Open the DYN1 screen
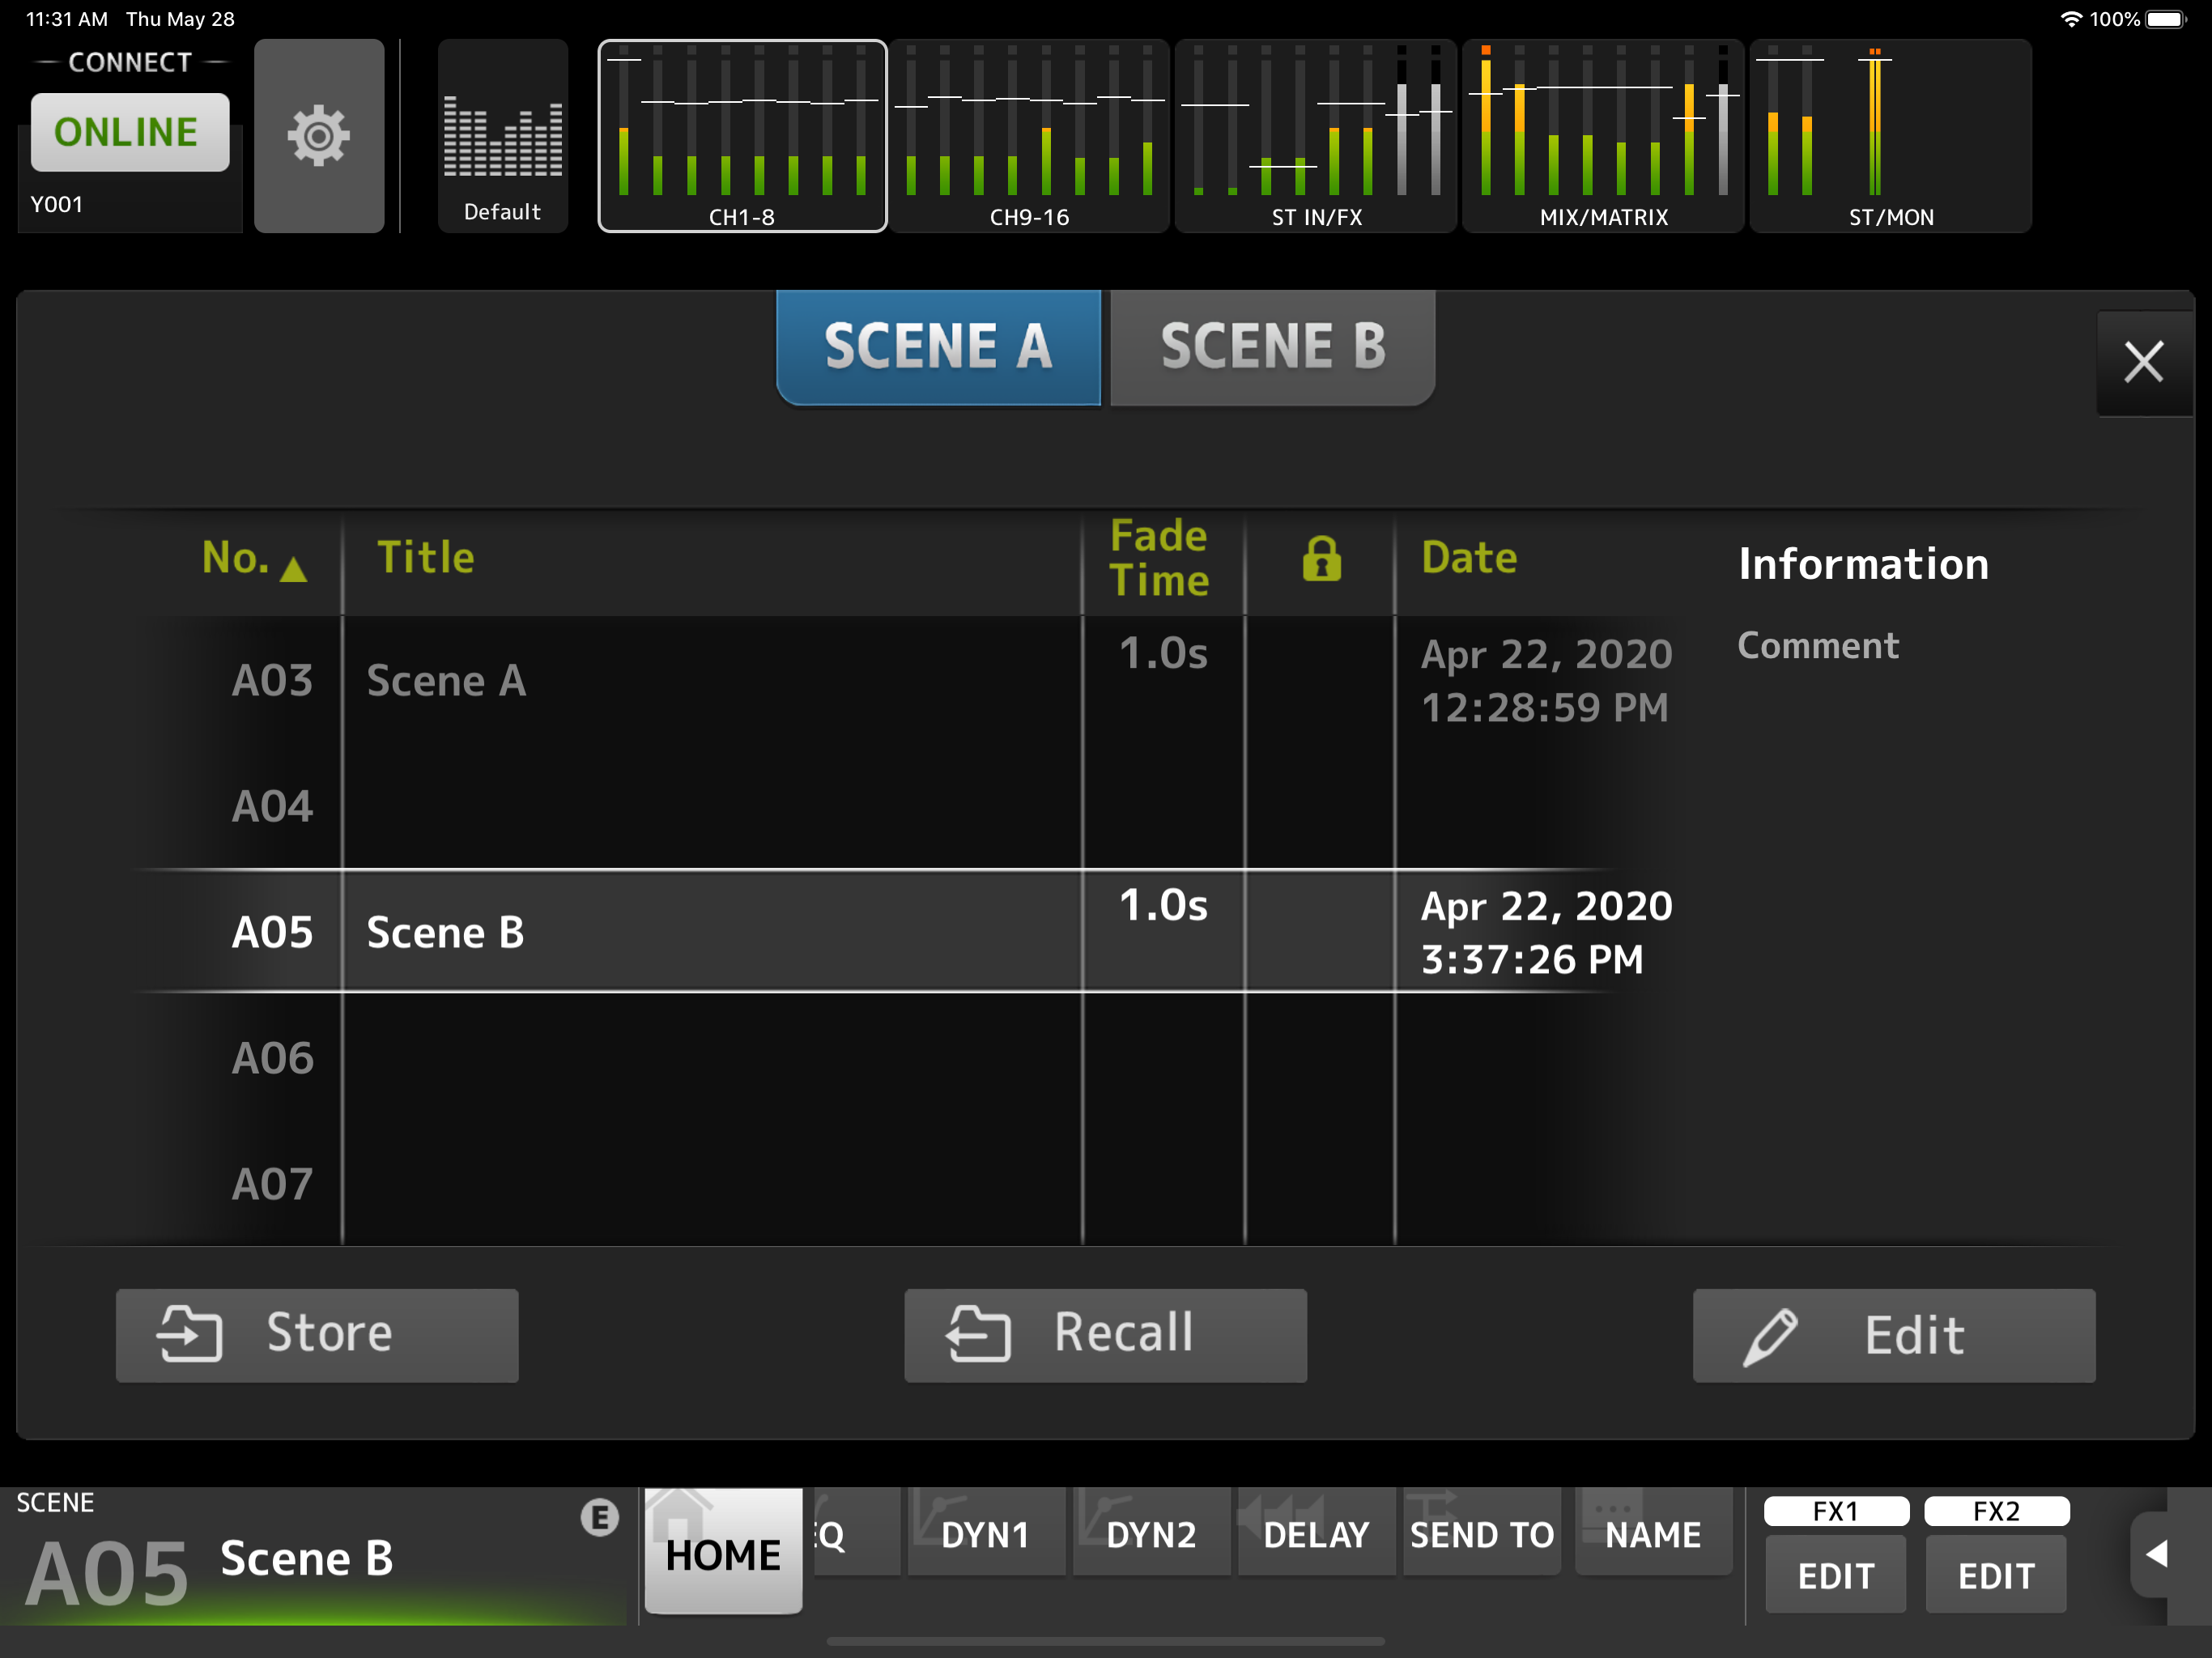 click(985, 1534)
